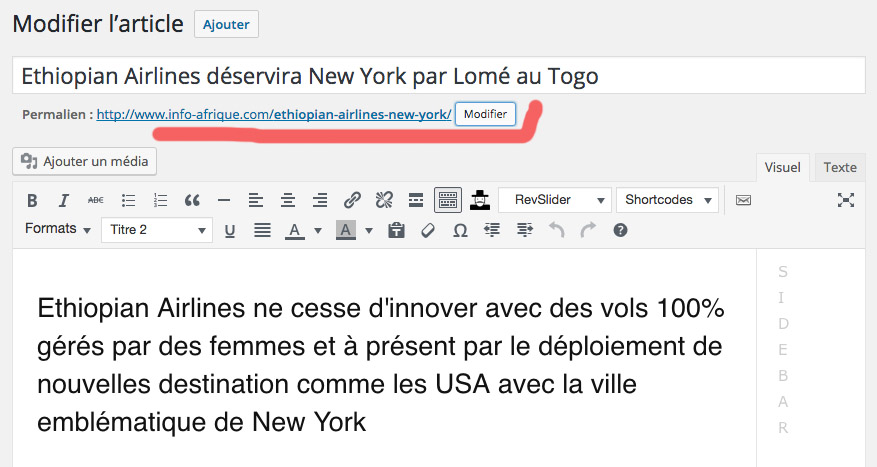The width and height of the screenshot is (877, 467).
Task: Enter distraction-free fullscreen mode
Action: click(846, 200)
